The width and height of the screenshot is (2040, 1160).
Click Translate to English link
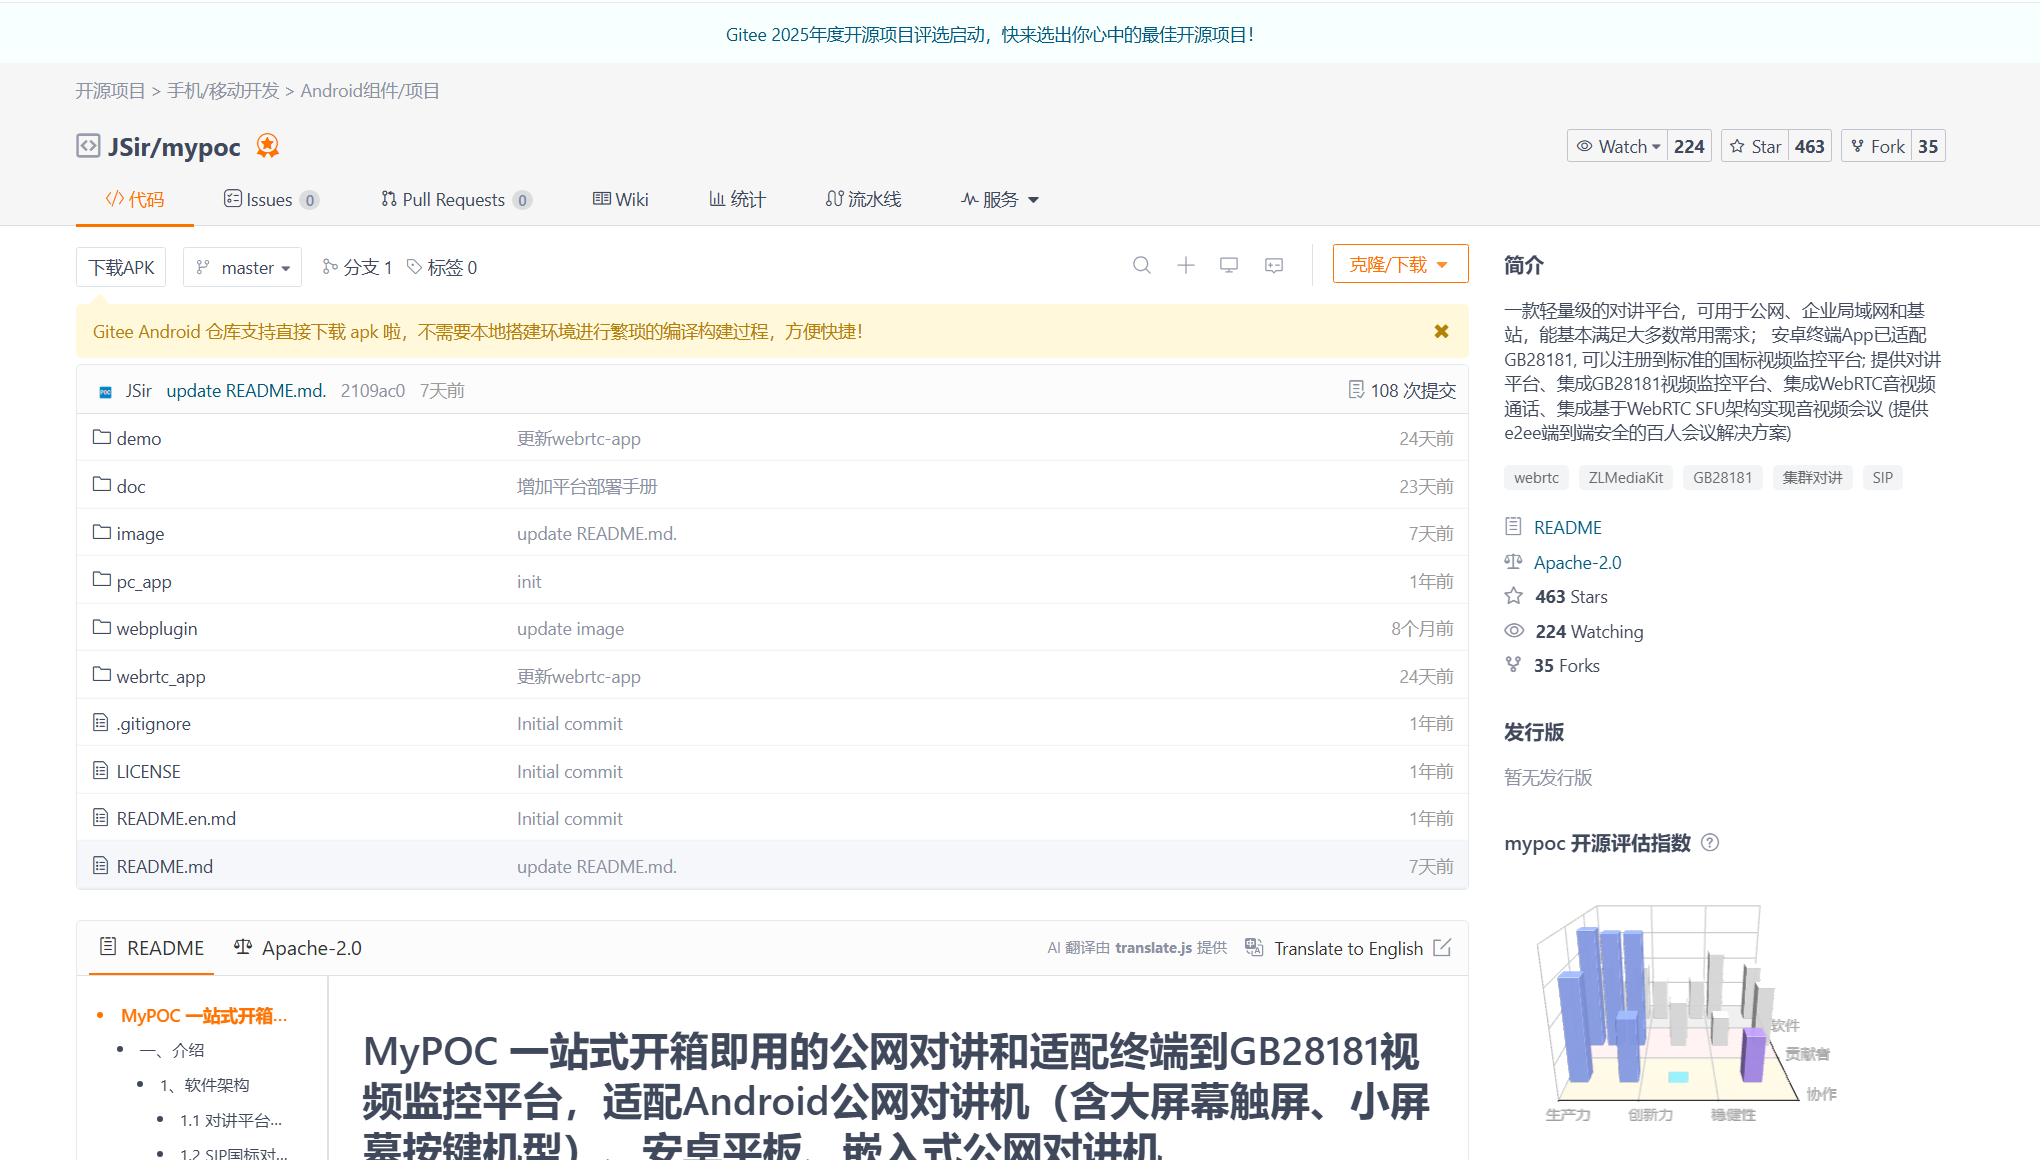(x=1348, y=947)
